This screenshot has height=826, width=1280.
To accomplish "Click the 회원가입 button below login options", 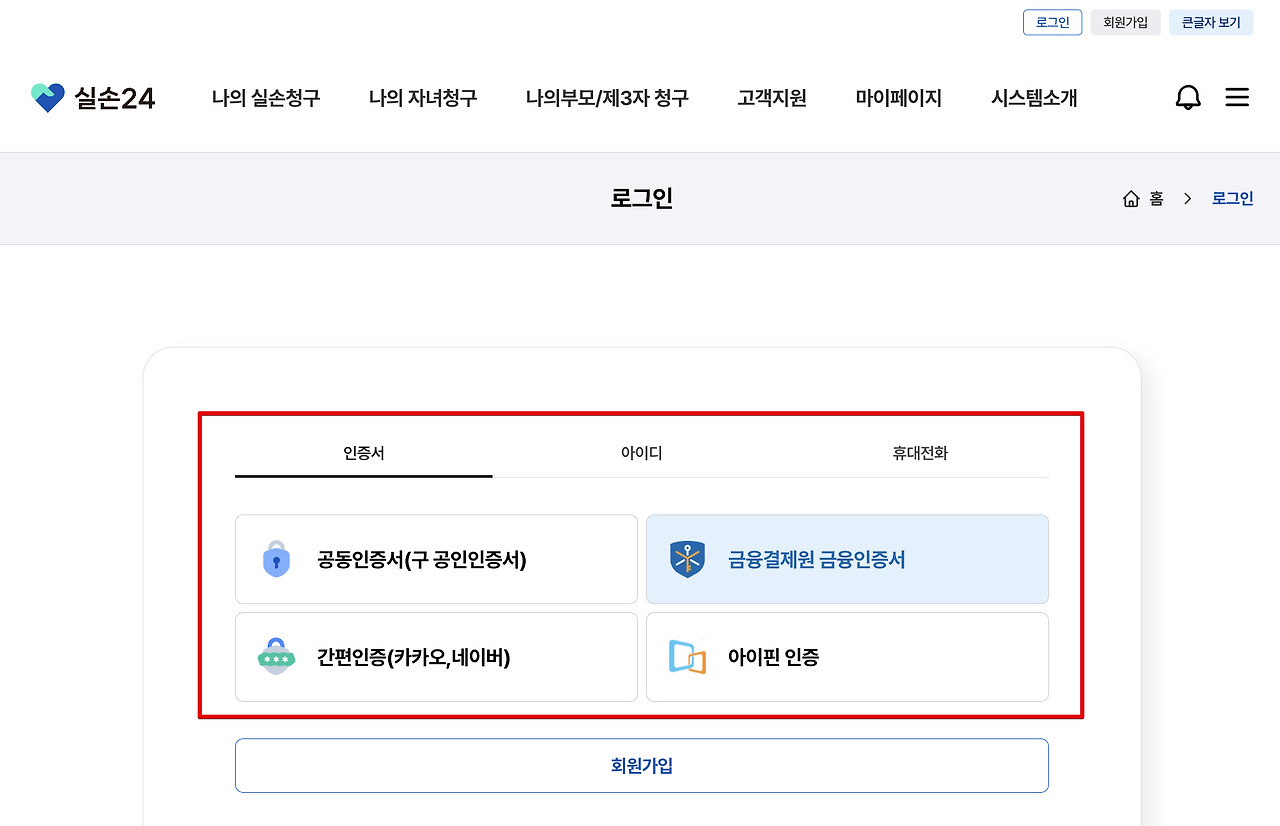I will (x=641, y=765).
